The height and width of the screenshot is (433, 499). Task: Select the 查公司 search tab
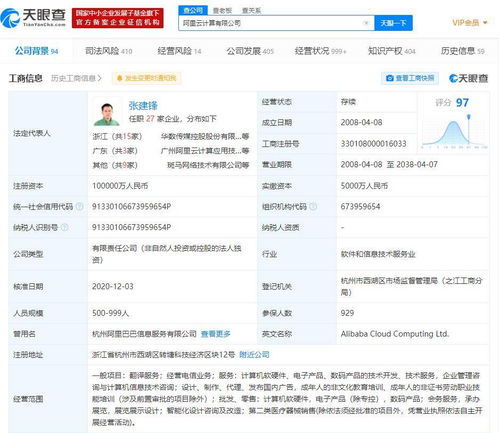[x=193, y=10]
